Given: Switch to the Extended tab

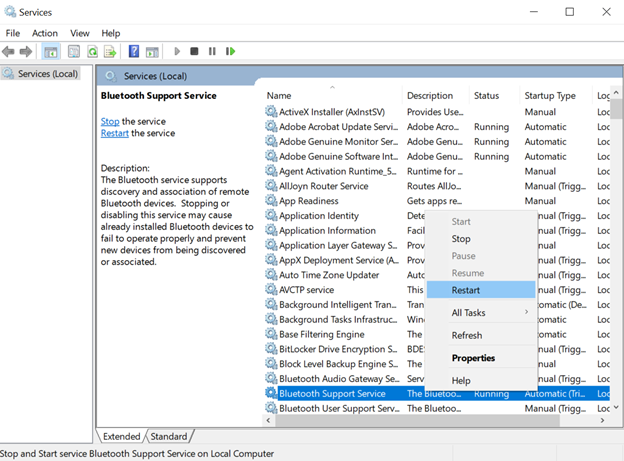Looking at the screenshot, I should tap(121, 436).
